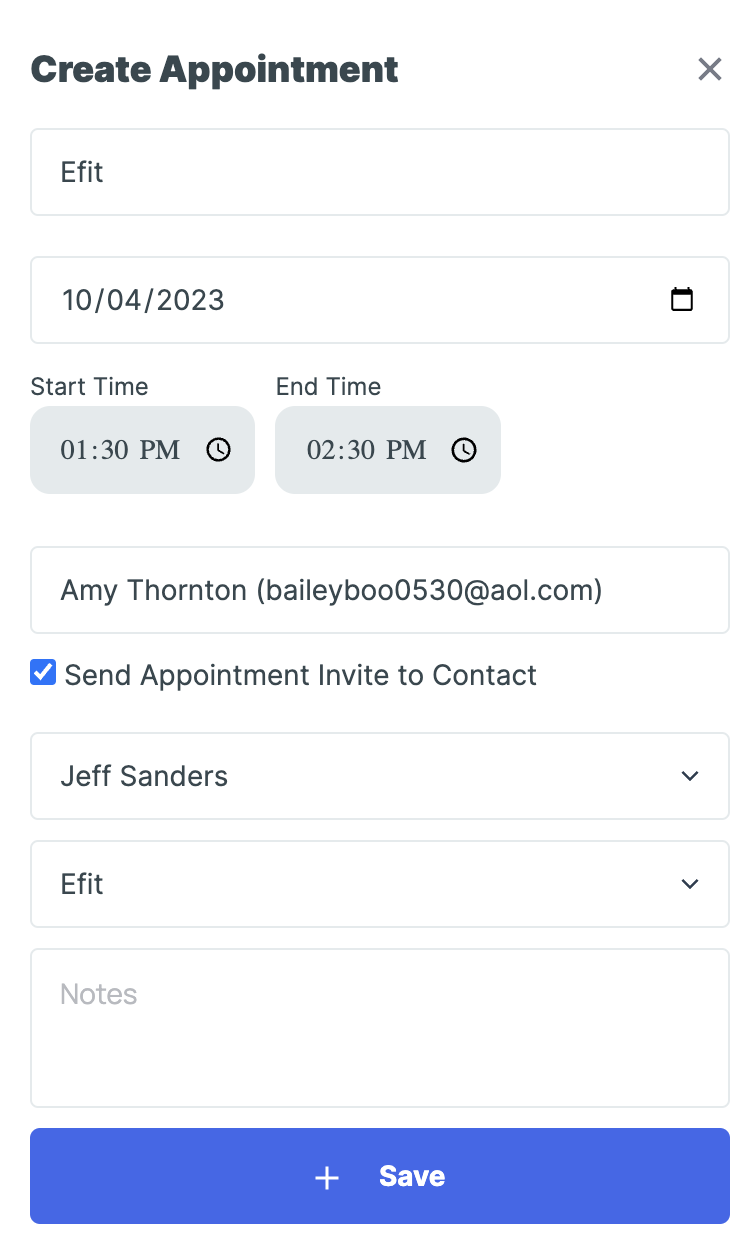
Task: Select the 02:30 PM end time value
Action: 366,450
